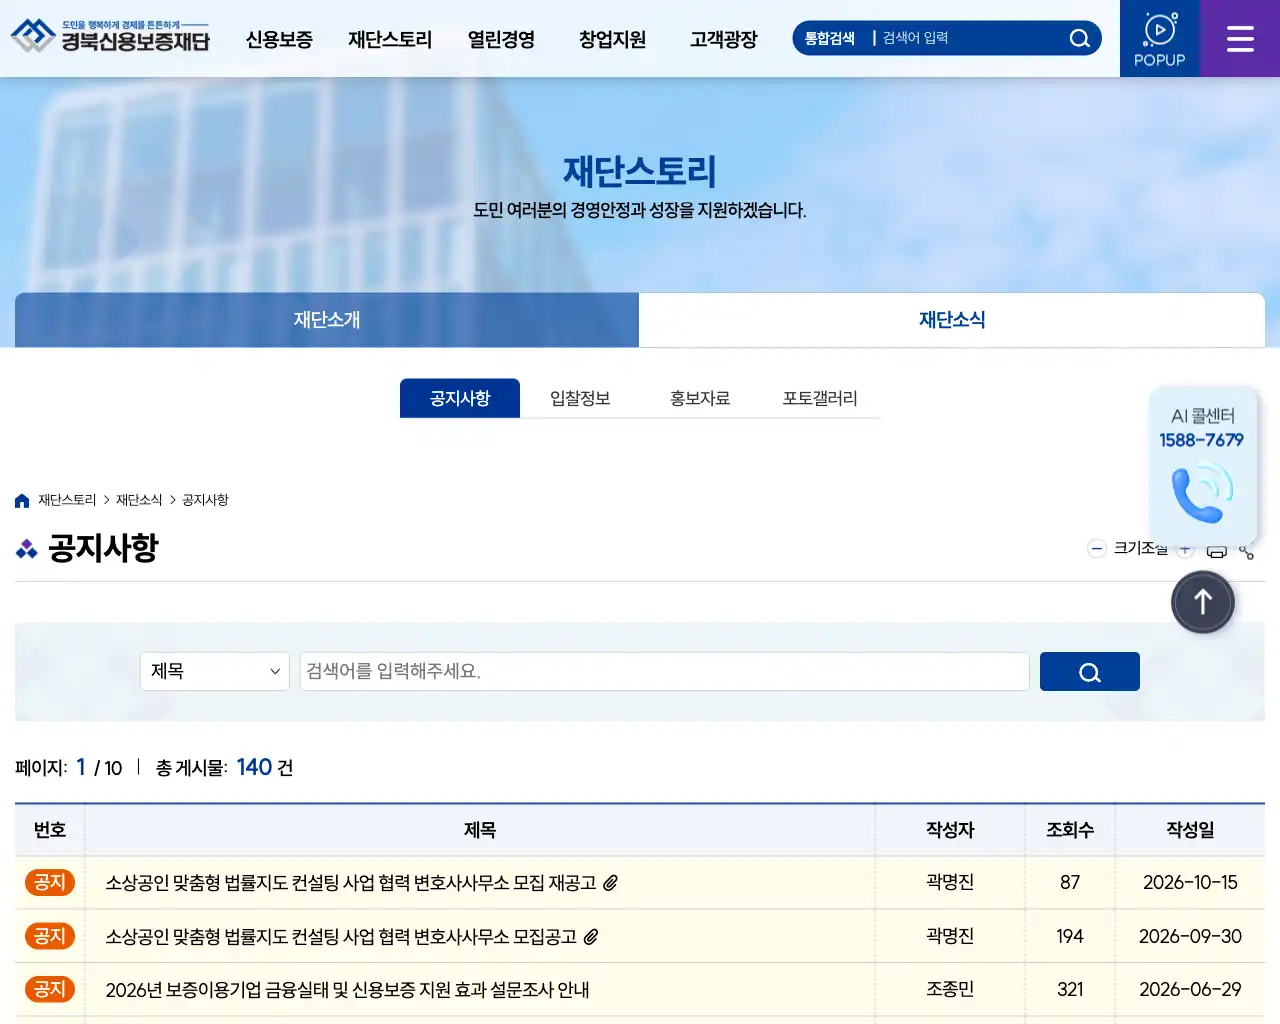
Task: Decrease text size with the minus icon
Action: click(1097, 548)
